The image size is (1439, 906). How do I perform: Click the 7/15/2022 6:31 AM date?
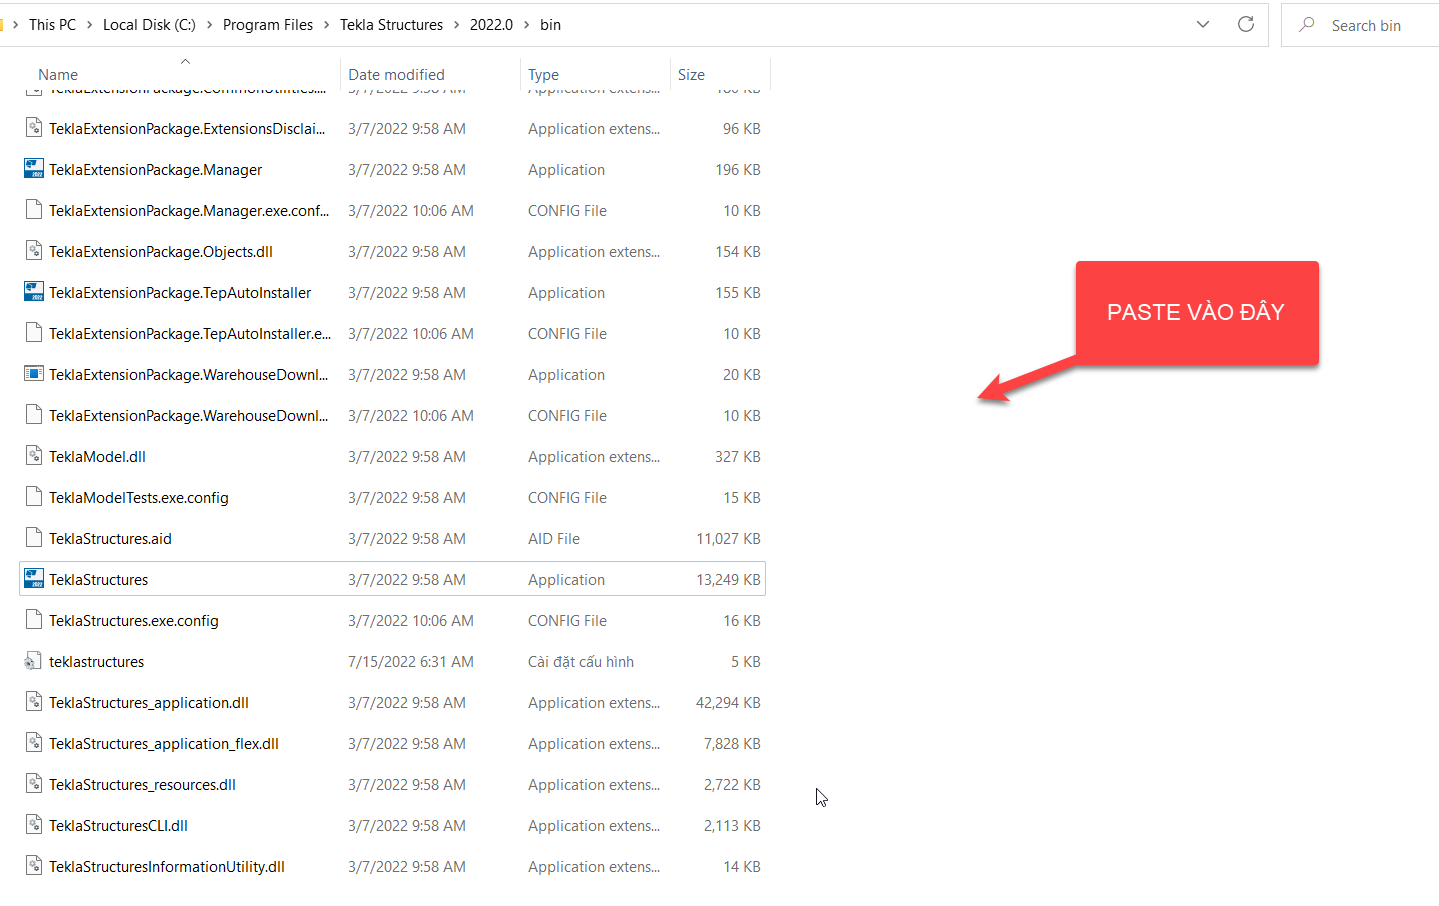pos(411,661)
